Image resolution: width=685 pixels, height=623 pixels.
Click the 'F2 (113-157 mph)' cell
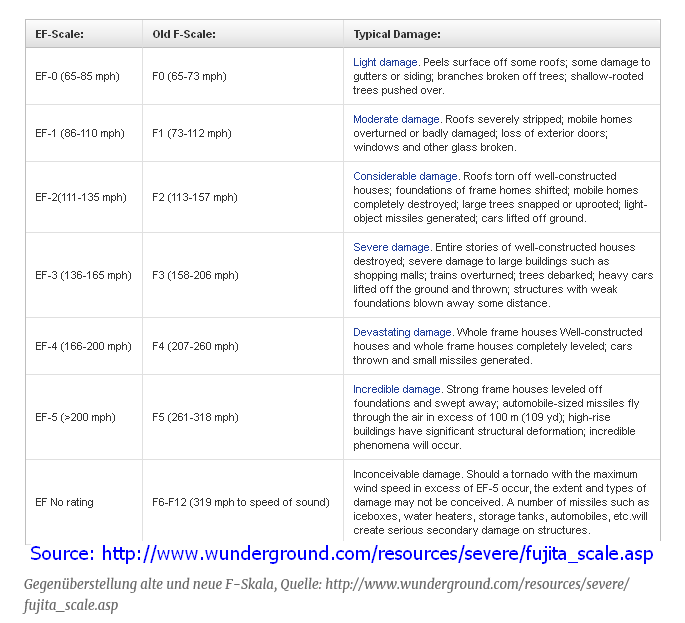pyautogui.click(x=195, y=197)
